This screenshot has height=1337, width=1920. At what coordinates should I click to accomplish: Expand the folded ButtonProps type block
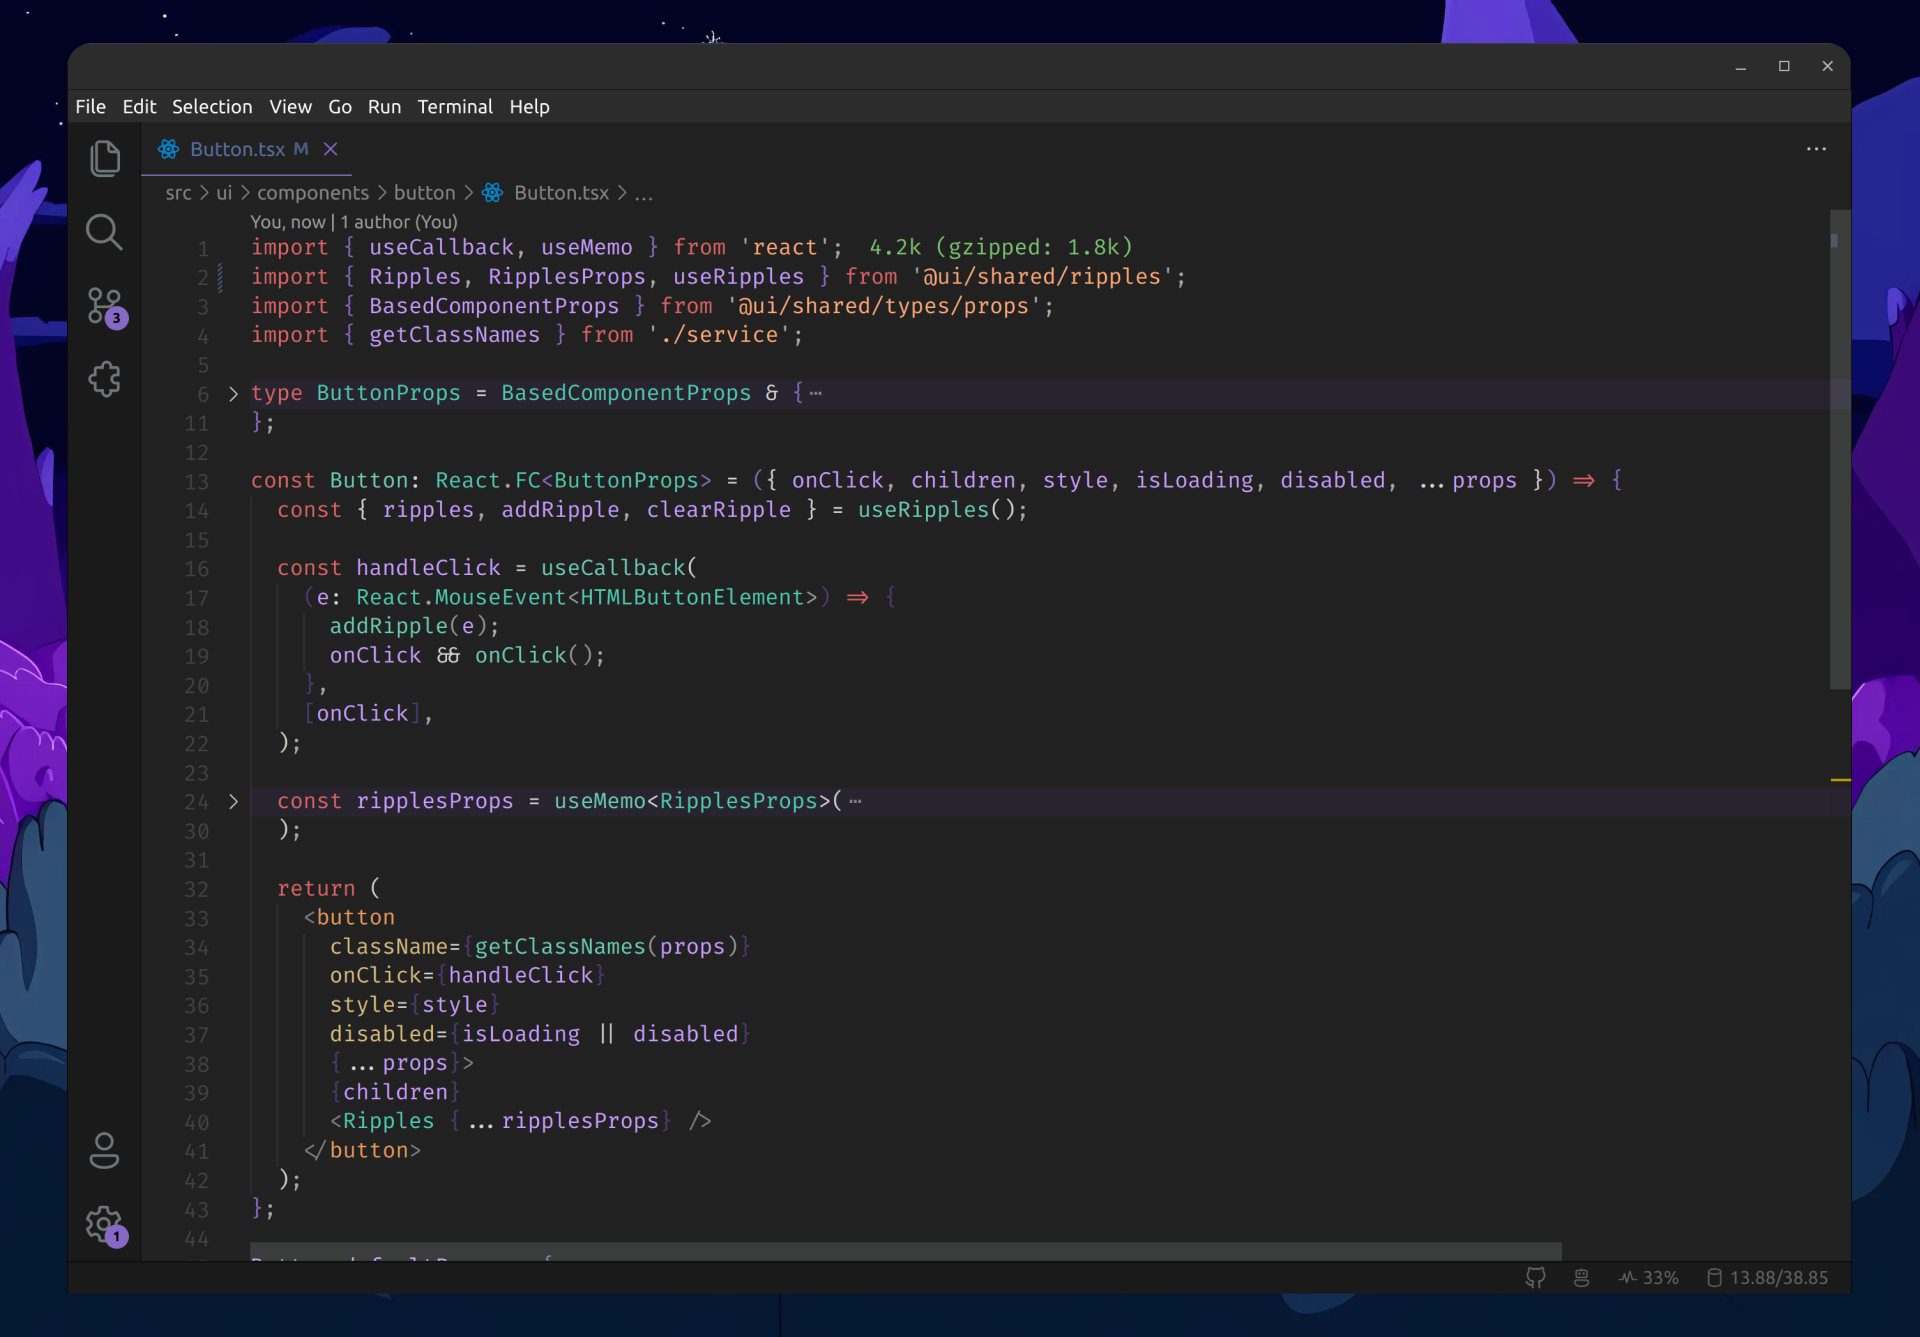(x=233, y=394)
